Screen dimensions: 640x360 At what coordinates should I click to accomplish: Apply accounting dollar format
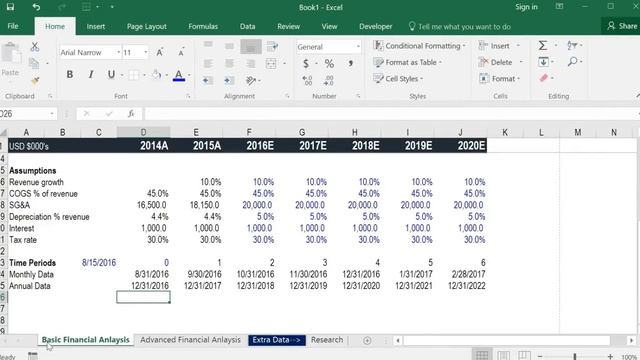pos(306,64)
